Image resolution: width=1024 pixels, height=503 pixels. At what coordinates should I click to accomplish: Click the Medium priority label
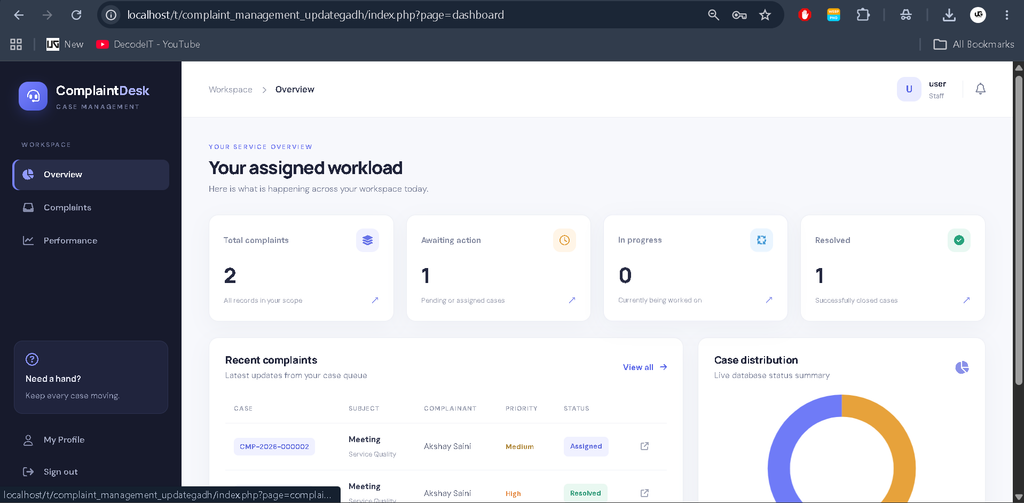(x=519, y=447)
